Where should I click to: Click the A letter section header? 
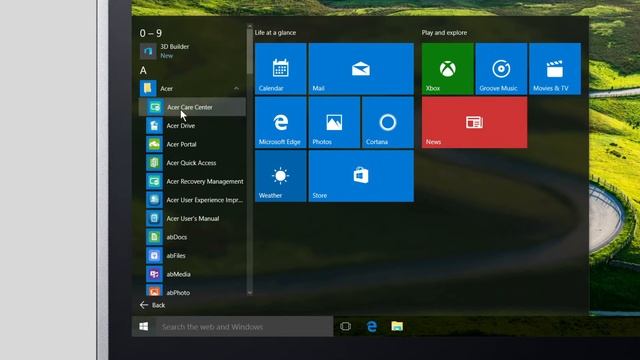pyautogui.click(x=143, y=70)
